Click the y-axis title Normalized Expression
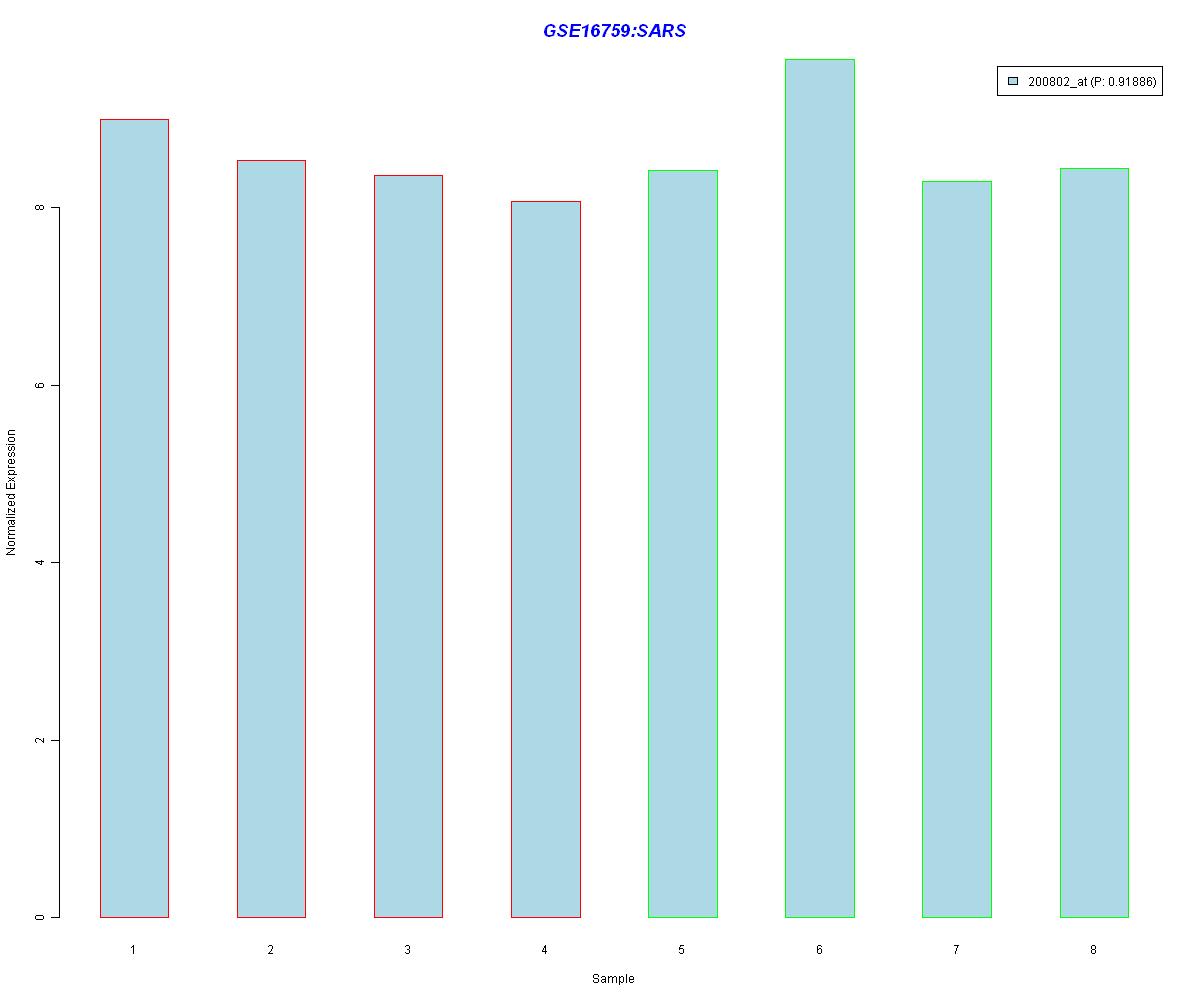The height and width of the screenshot is (1000, 1200). tap(12, 492)
